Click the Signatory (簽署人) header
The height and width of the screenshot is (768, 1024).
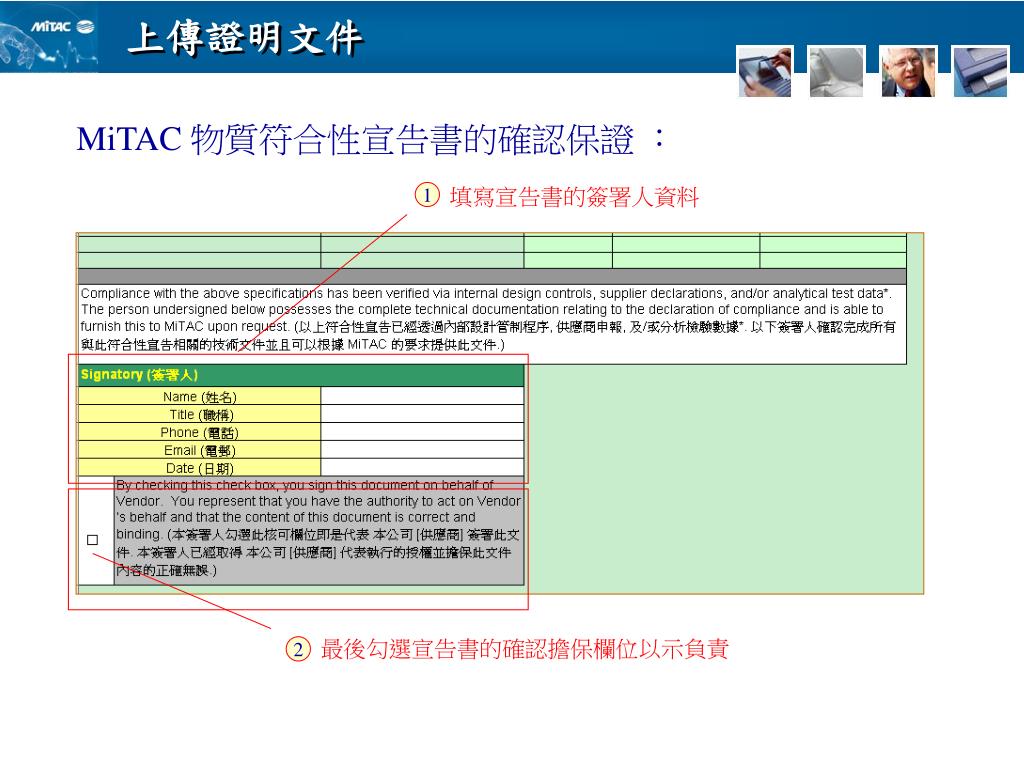tap(301, 375)
